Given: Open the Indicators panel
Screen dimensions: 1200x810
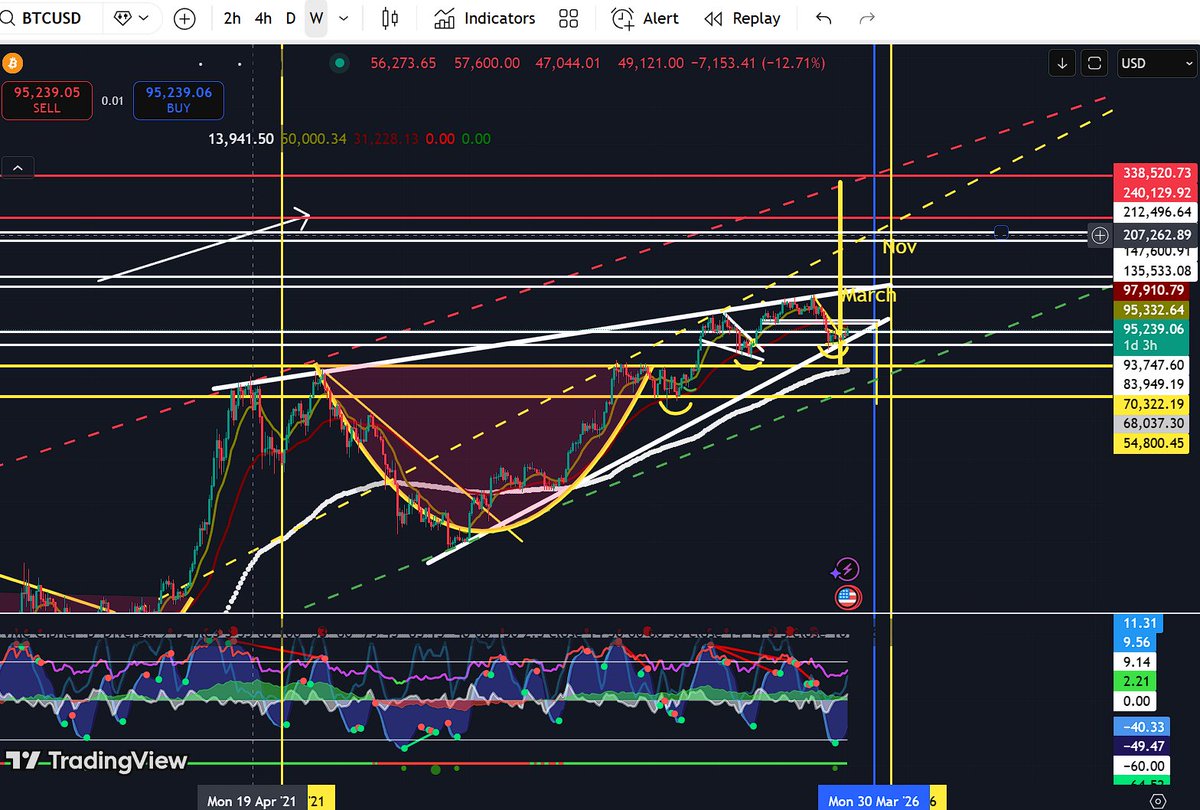Looking at the screenshot, I should tap(484, 18).
